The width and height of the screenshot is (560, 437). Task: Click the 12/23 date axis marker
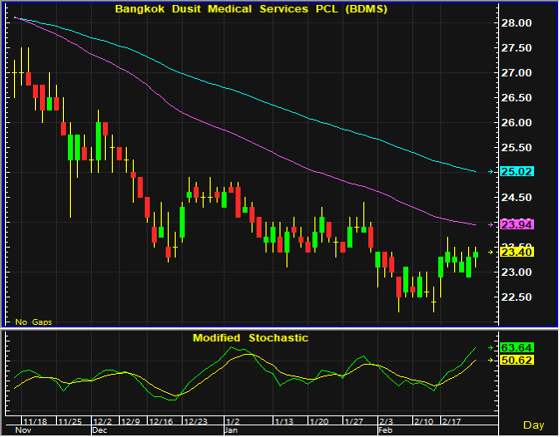[195, 421]
